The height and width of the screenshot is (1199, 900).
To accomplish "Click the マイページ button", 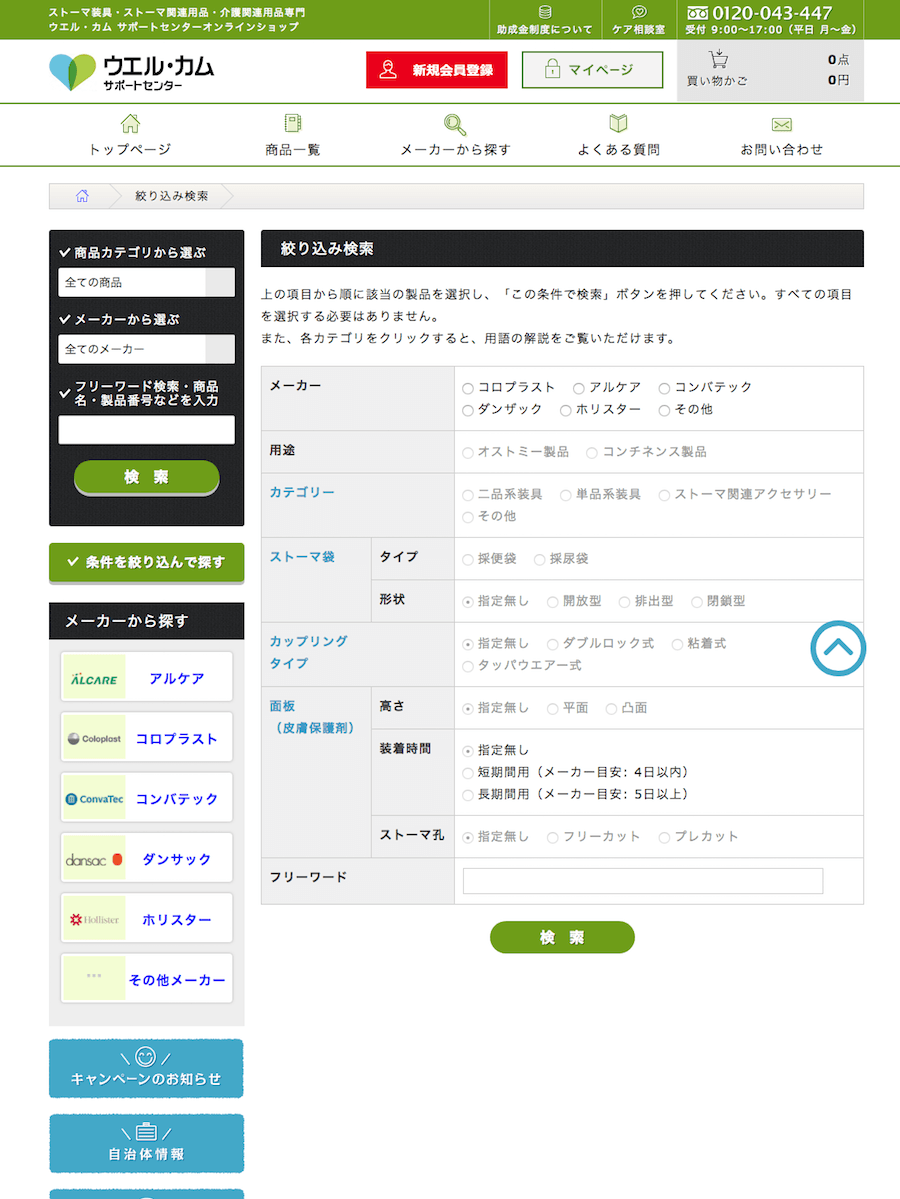I will coord(593,70).
